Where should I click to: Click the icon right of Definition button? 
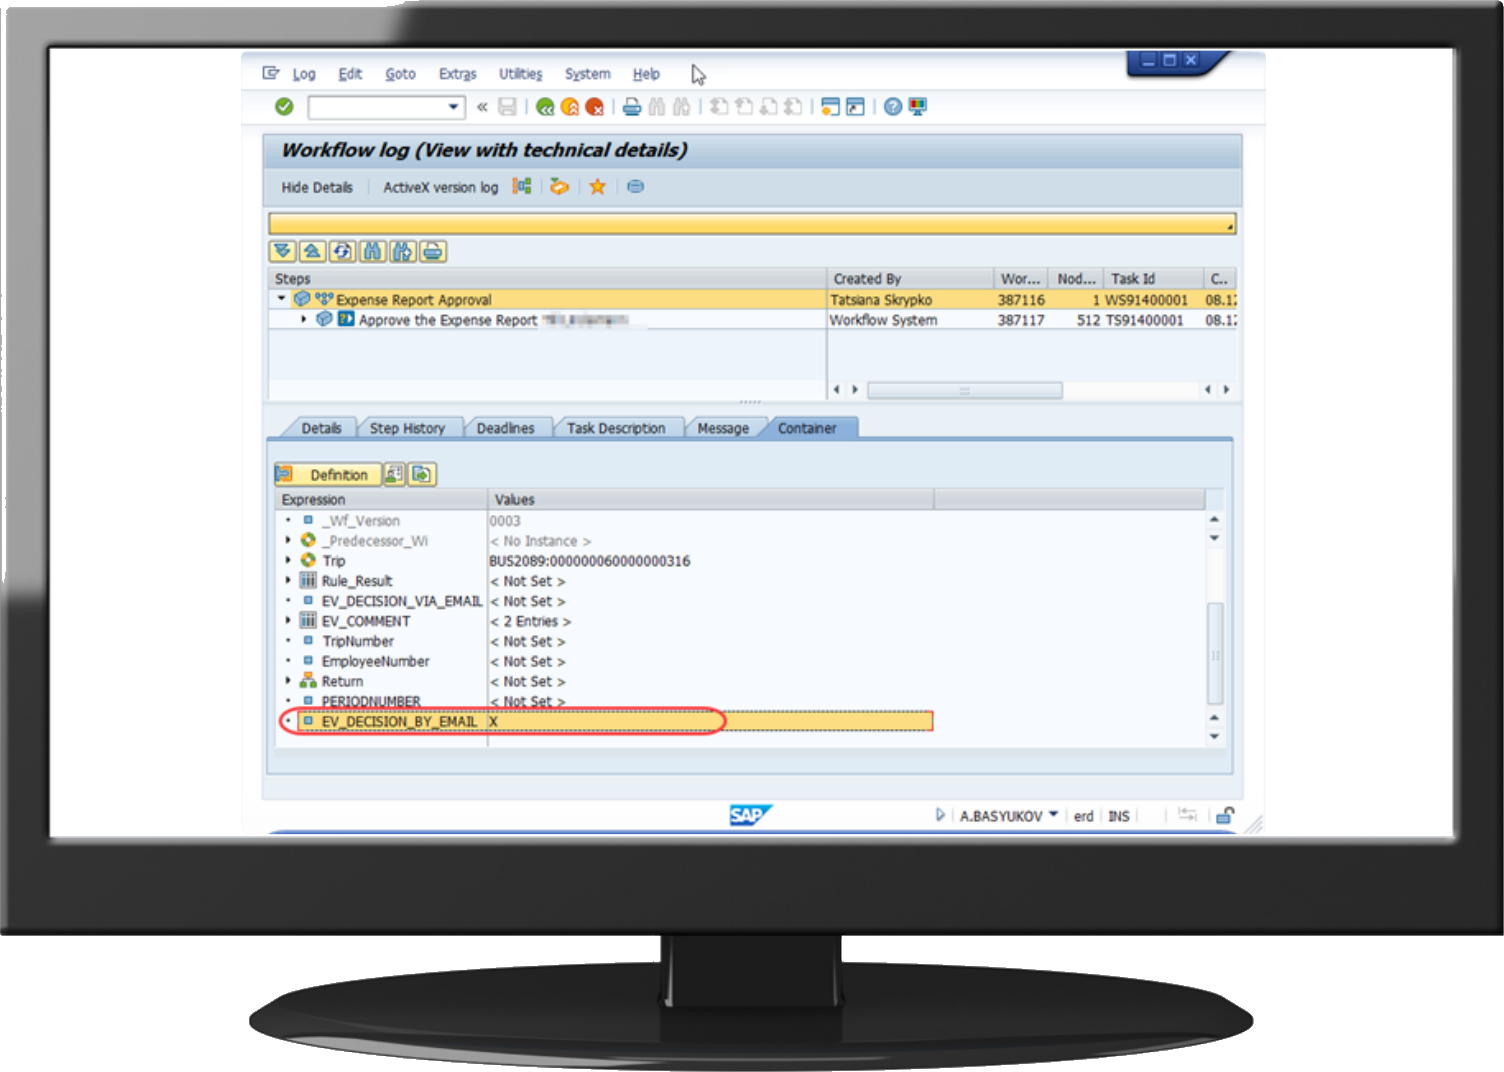(394, 474)
